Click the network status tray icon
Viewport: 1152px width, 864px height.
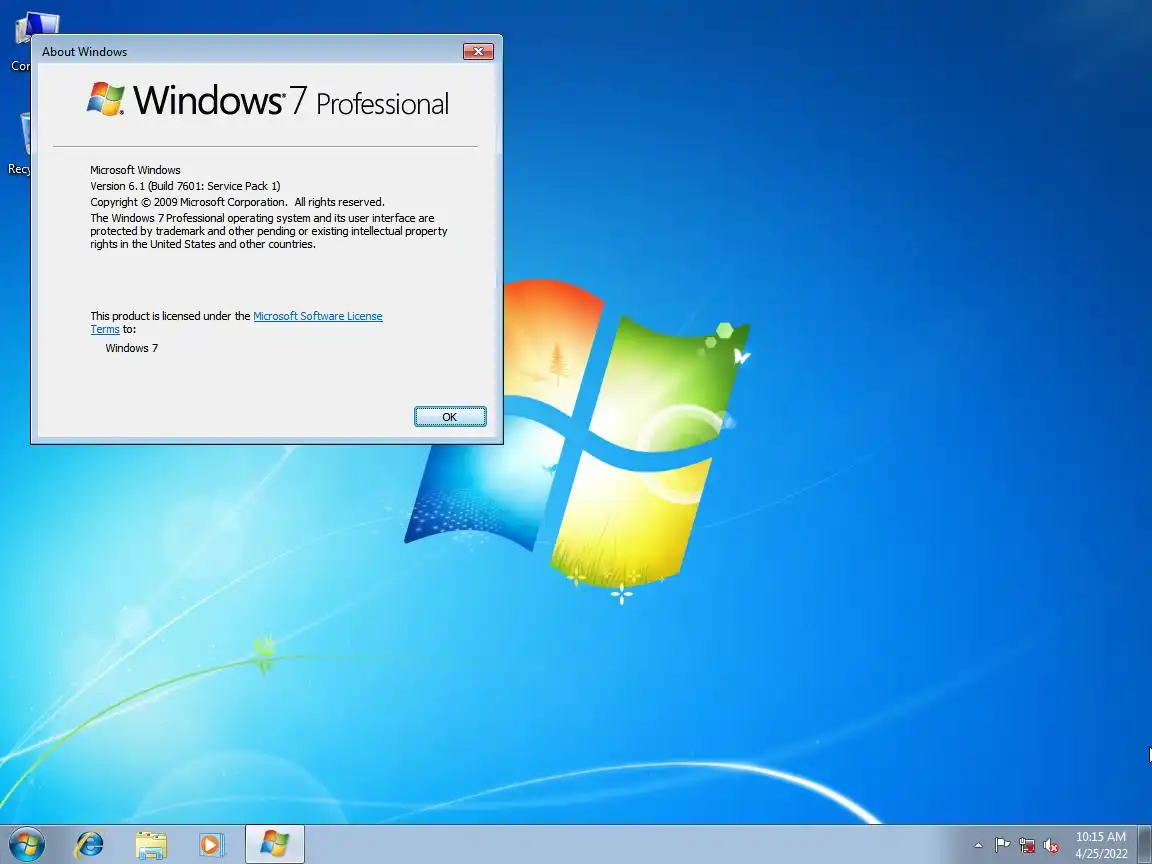(x=1027, y=846)
